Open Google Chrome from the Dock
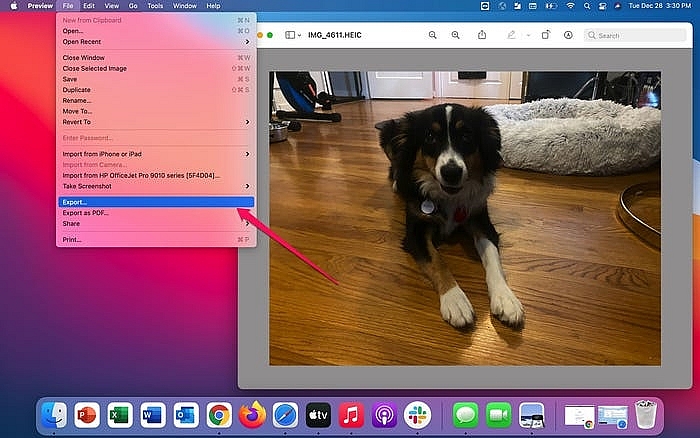This screenshot has width=700, height=438. coord(219,414)
